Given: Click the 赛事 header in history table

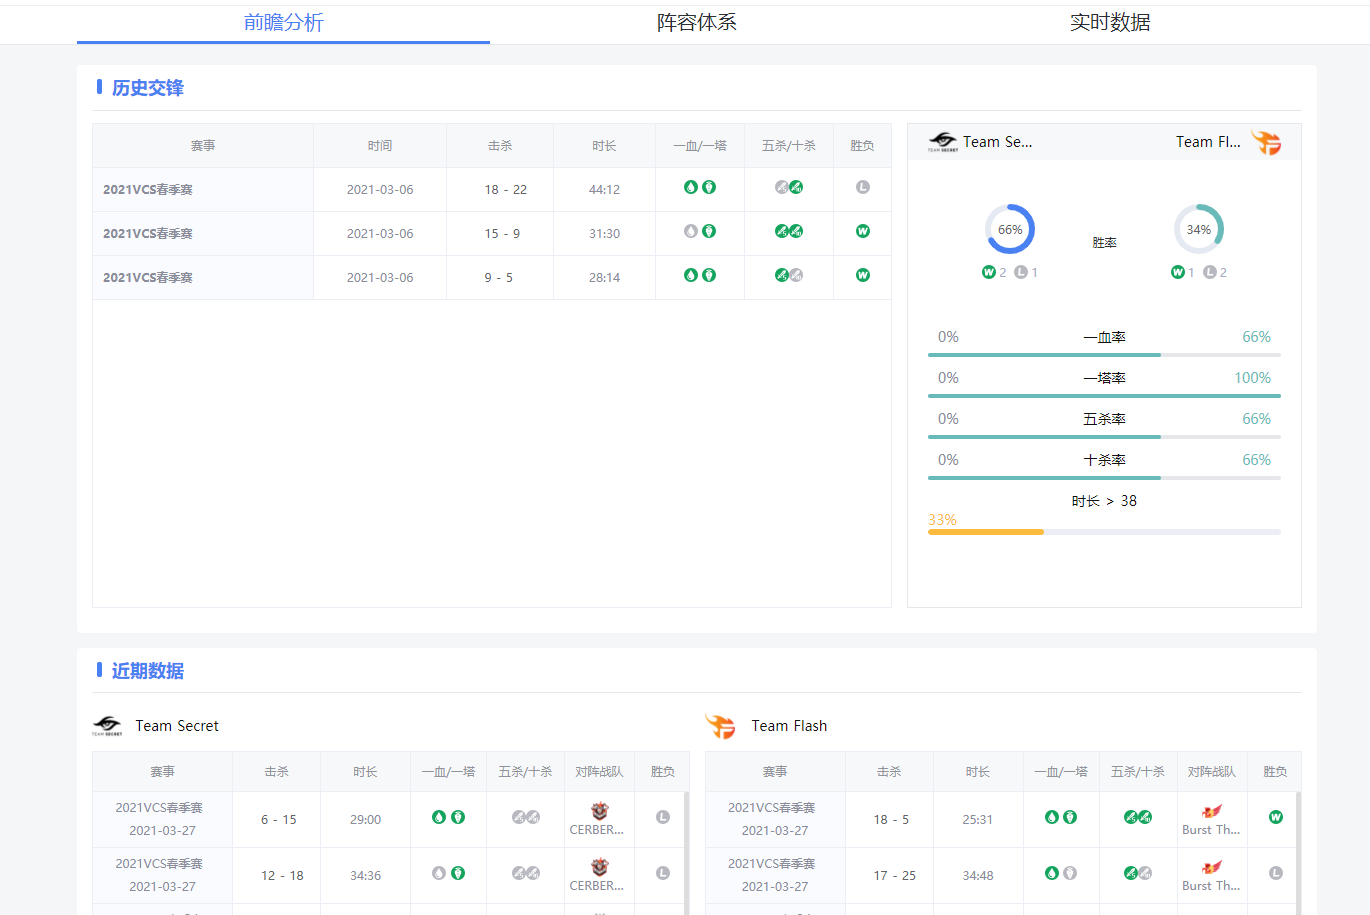Looking at the screenshot, I should click(x=203, y=146).
